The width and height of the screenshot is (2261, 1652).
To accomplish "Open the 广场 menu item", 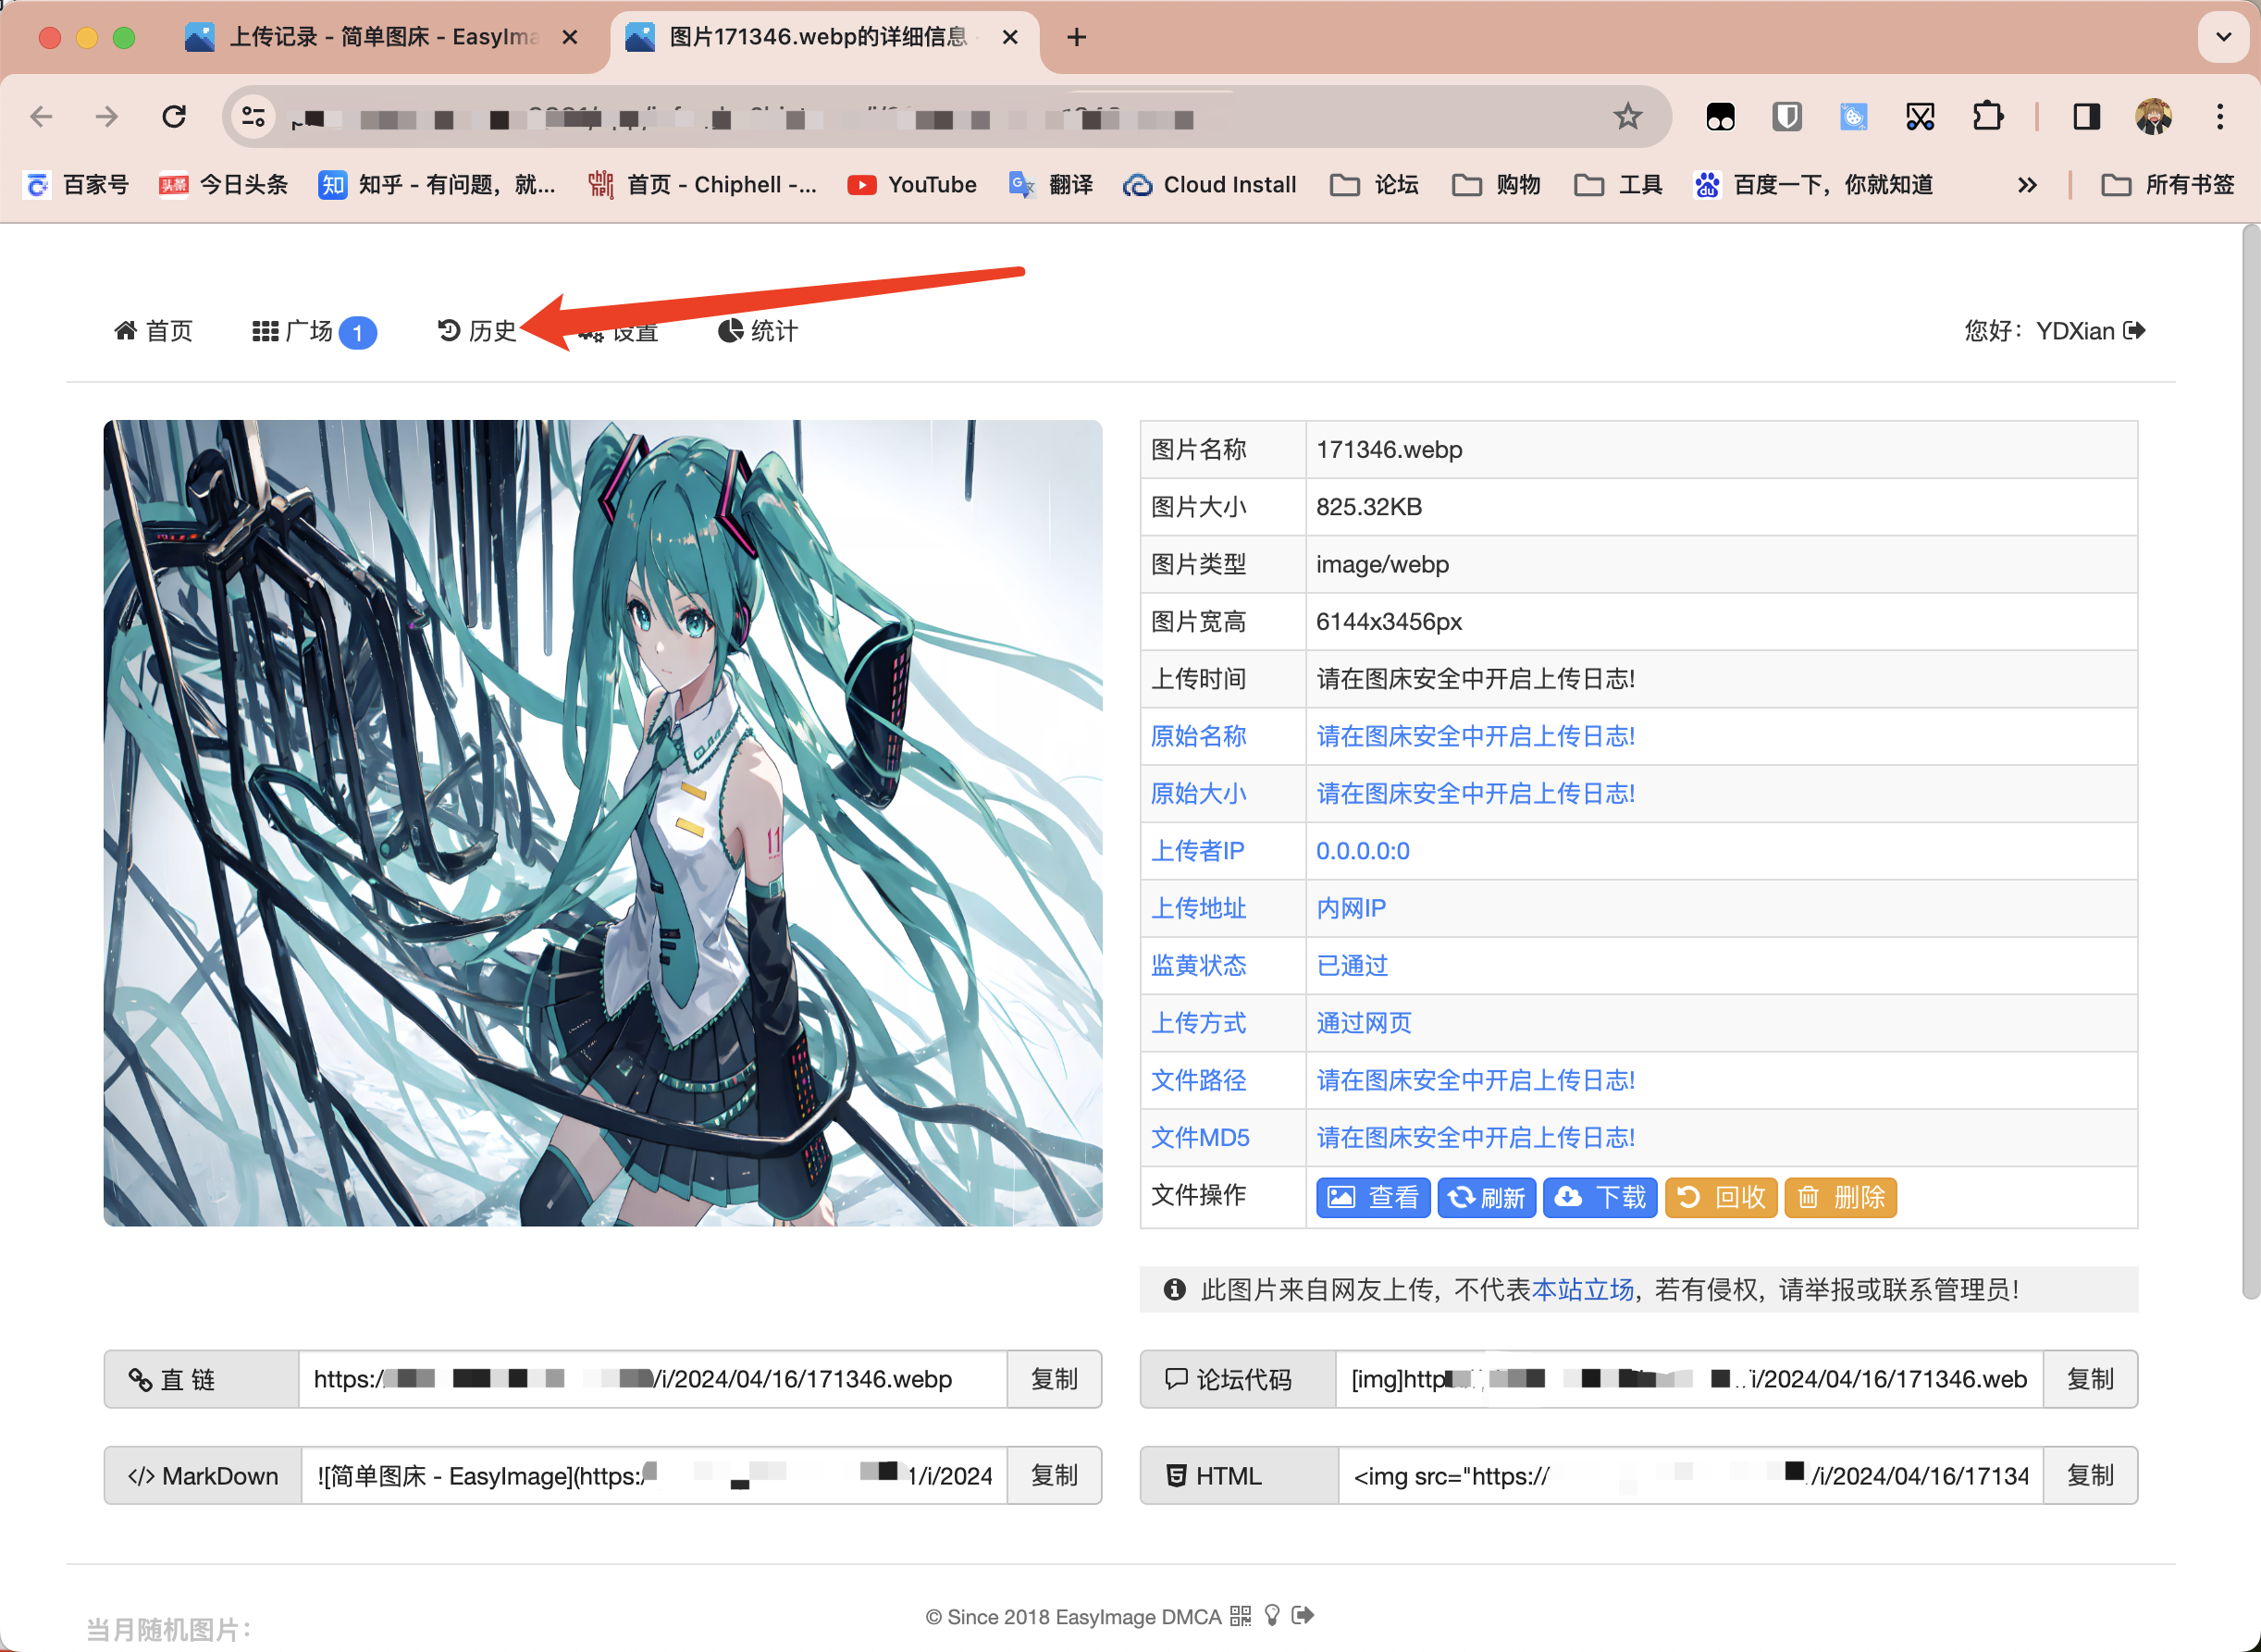I will pyautogui.click(x=314, y=331).
